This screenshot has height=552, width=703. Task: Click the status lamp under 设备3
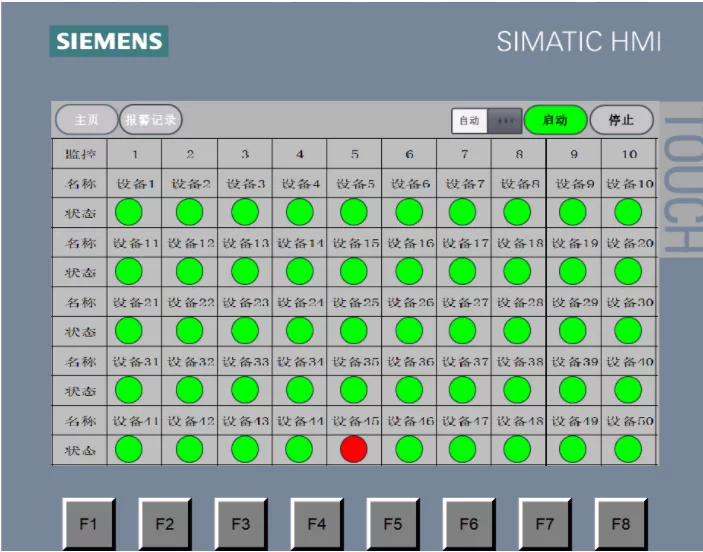(245, 212)
